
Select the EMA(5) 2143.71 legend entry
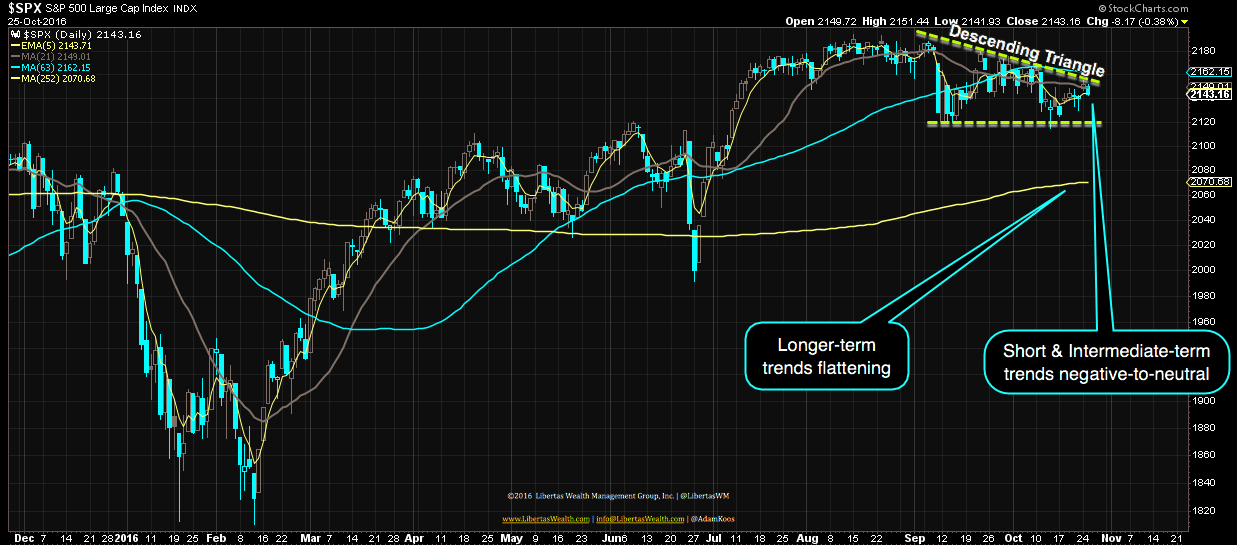[50, 44]
